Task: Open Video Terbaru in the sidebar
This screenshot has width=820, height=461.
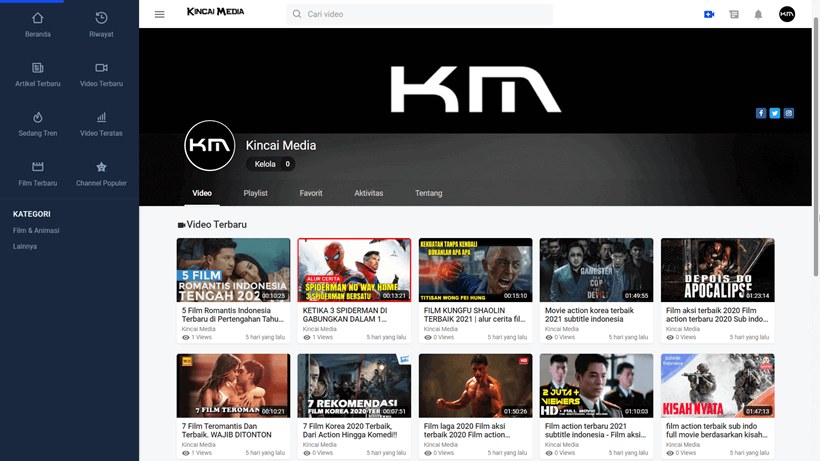Action: coord(101,74)
